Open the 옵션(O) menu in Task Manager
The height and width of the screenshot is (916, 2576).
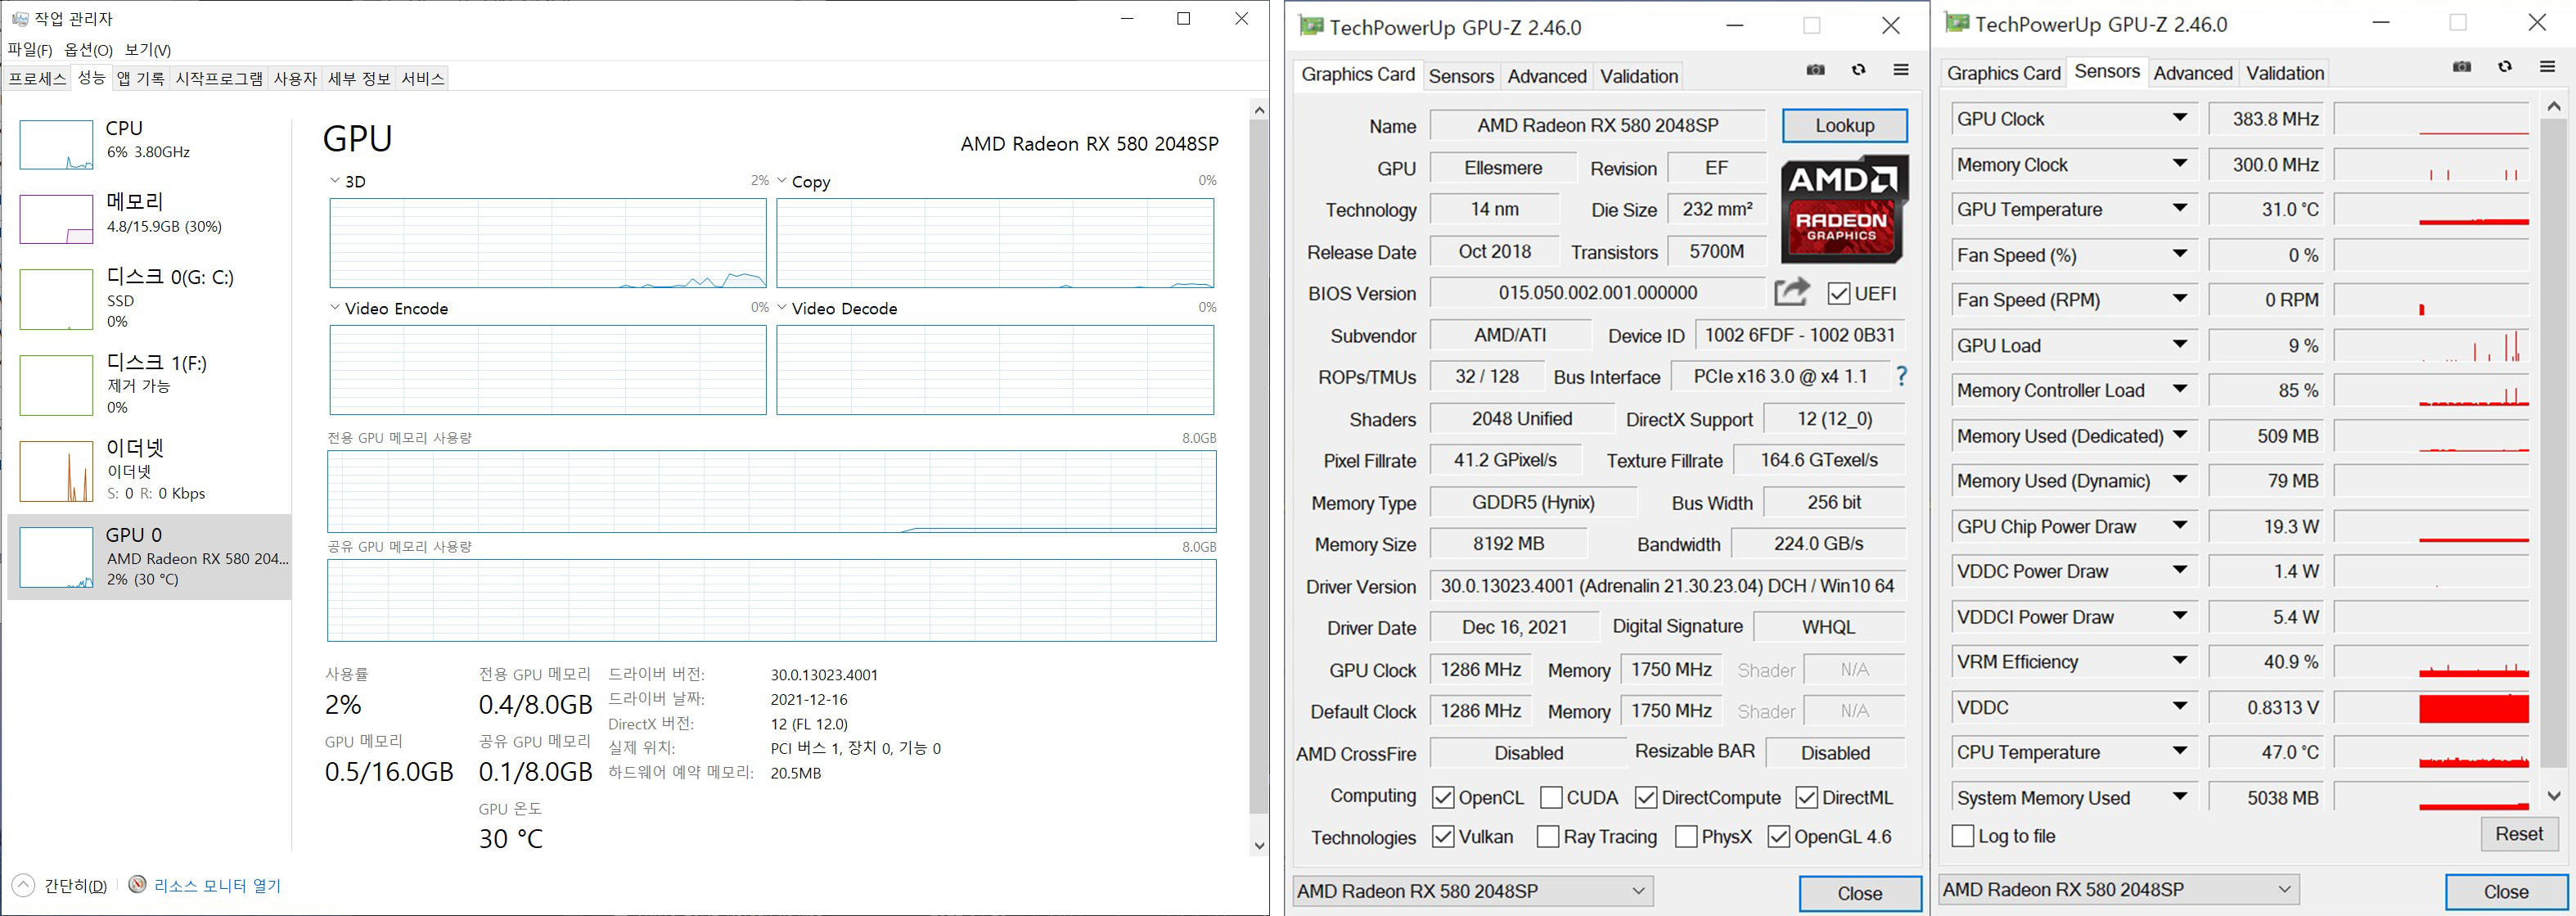88,49
